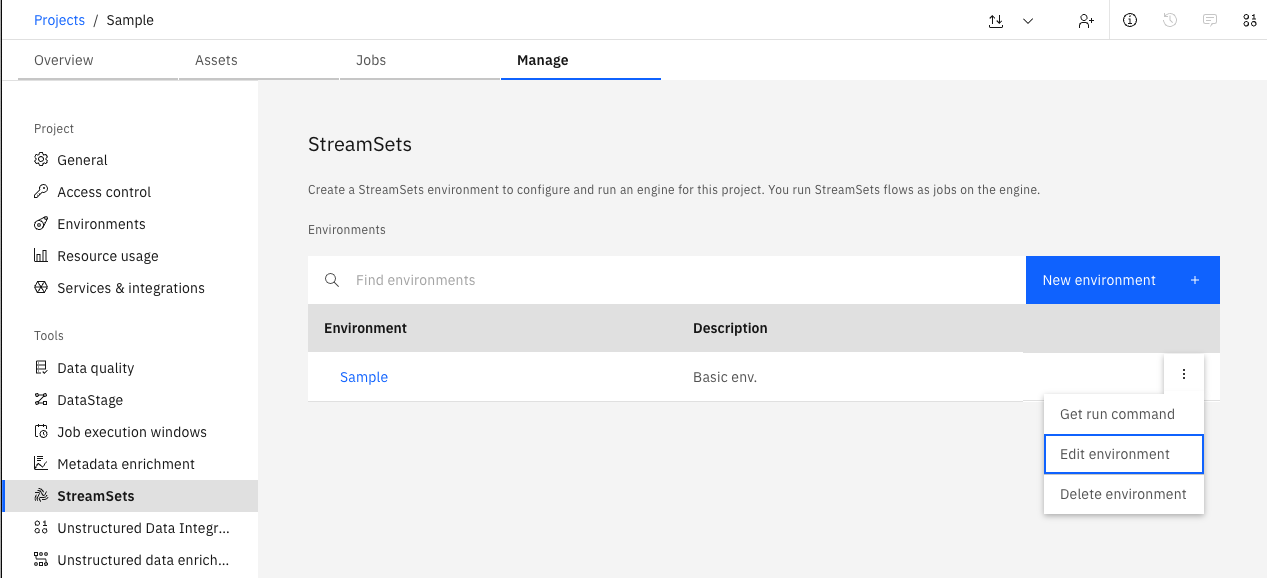
Task: Open the Sample environment link
Action: pos(364,377)
